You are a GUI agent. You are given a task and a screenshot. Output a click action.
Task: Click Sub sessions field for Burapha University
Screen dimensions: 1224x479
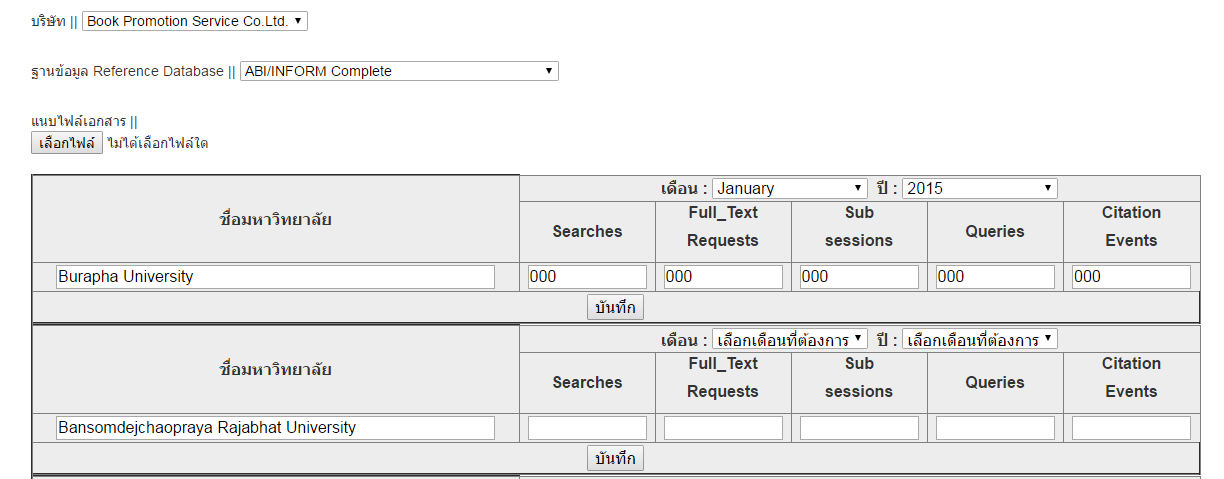(859, 277)
